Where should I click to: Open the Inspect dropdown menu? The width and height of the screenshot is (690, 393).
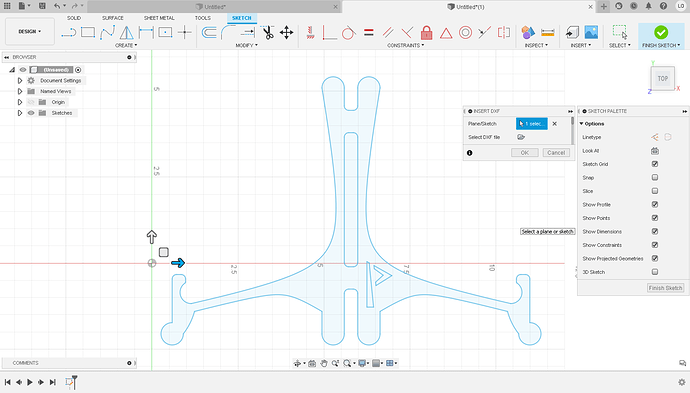point(536,45)
